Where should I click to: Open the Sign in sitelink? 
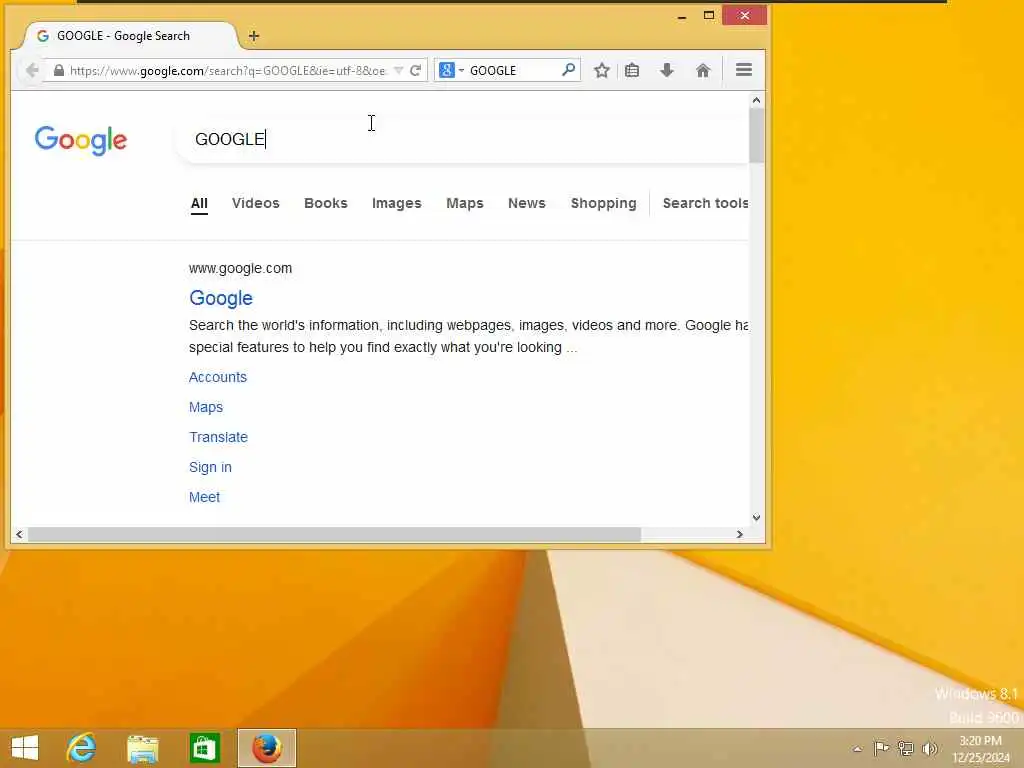tap(210, 467)
